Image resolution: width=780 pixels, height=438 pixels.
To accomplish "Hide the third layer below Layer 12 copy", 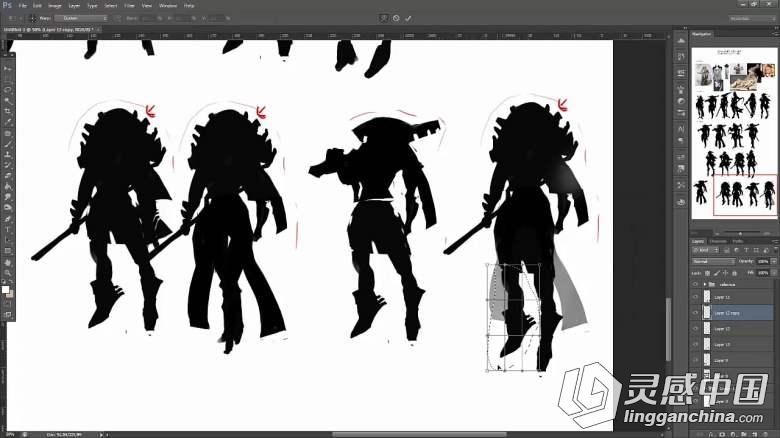I will pos(695,360).
